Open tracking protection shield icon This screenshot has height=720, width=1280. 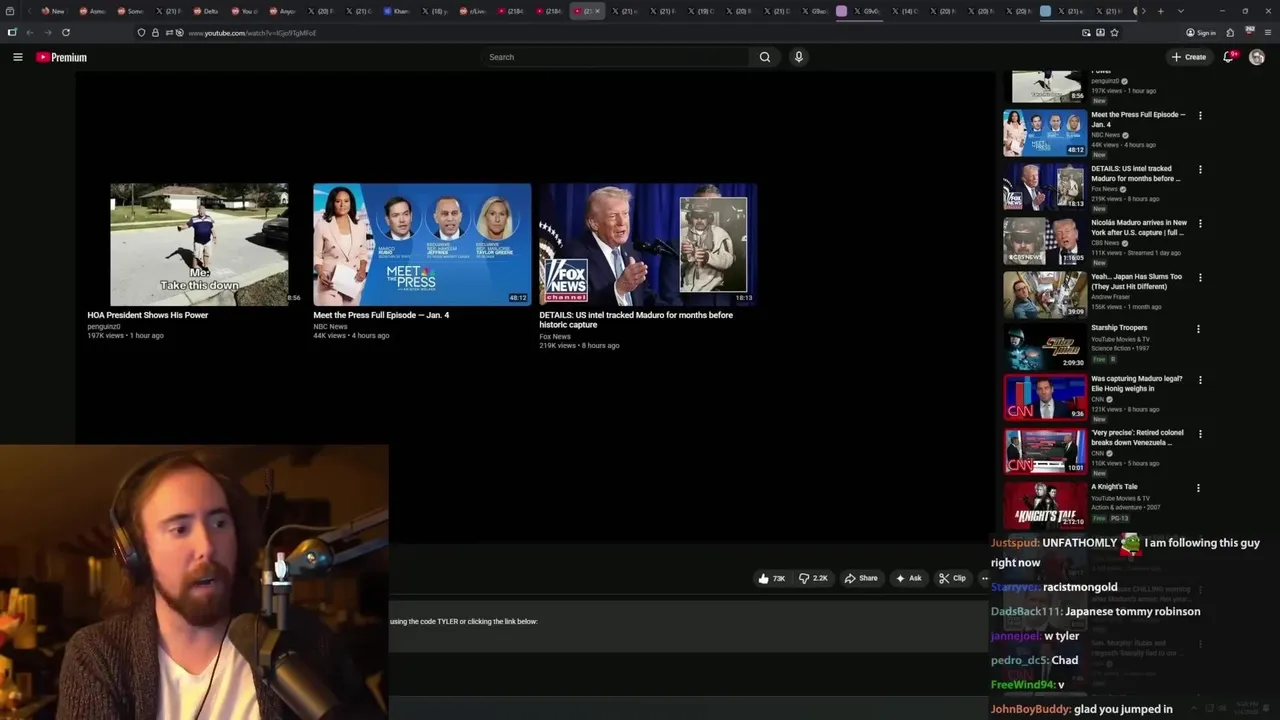(142, 33)
